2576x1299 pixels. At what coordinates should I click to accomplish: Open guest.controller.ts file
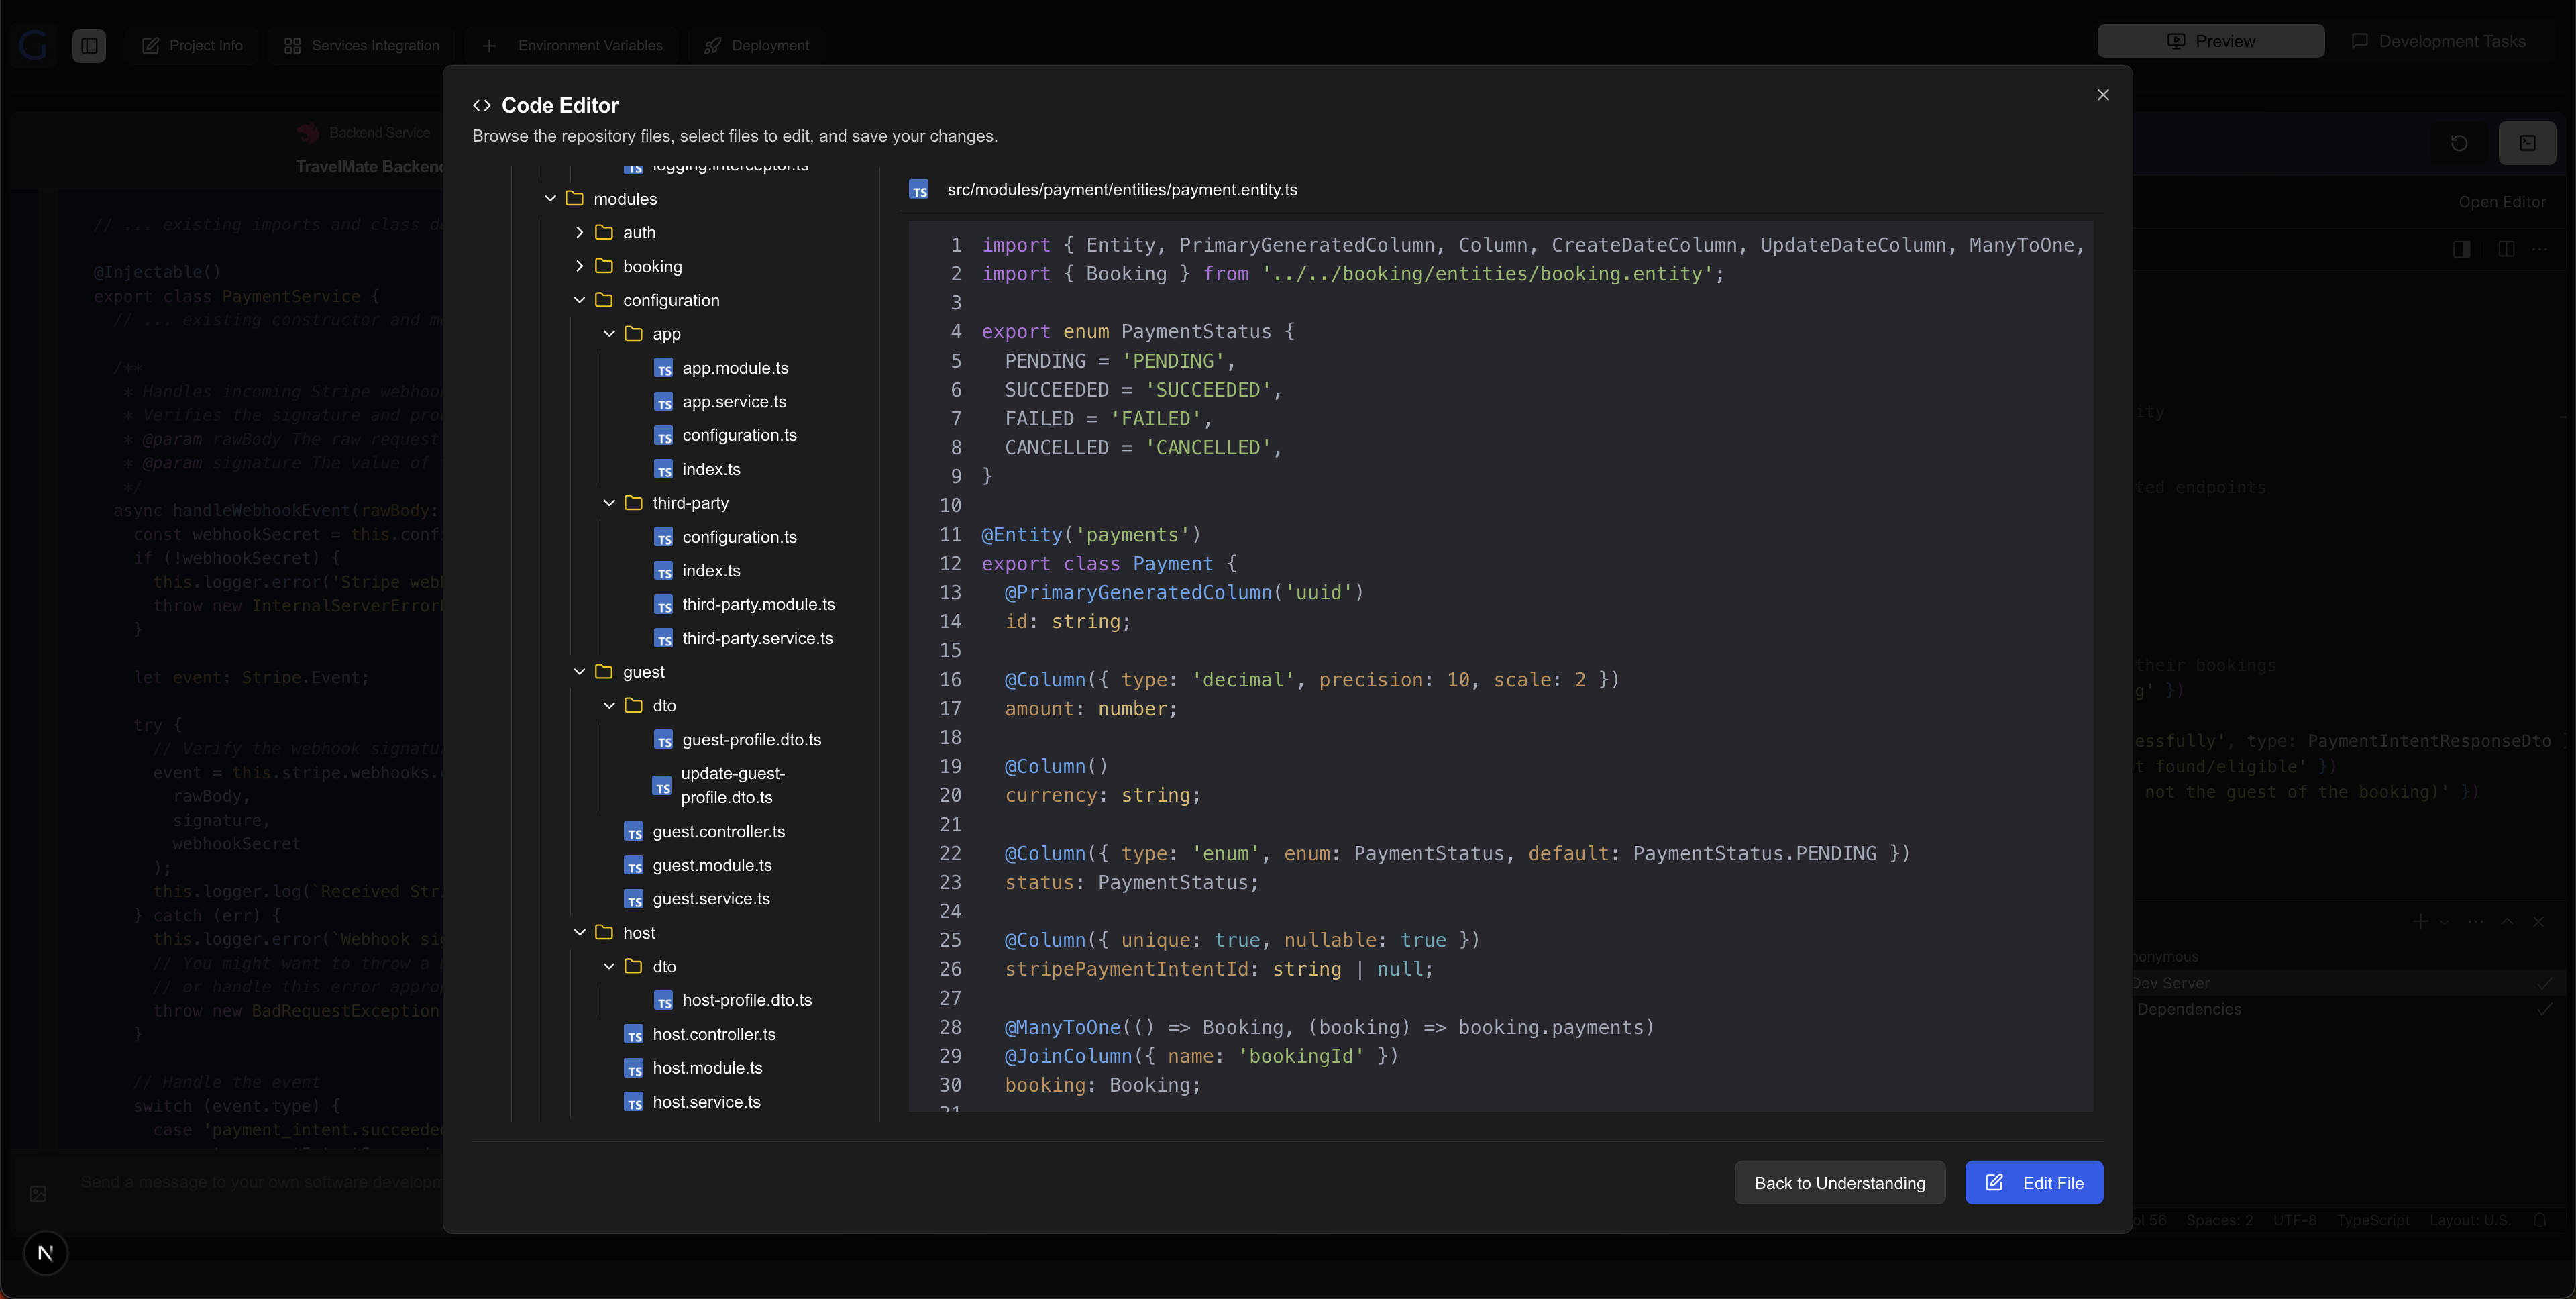pos(718,831)
